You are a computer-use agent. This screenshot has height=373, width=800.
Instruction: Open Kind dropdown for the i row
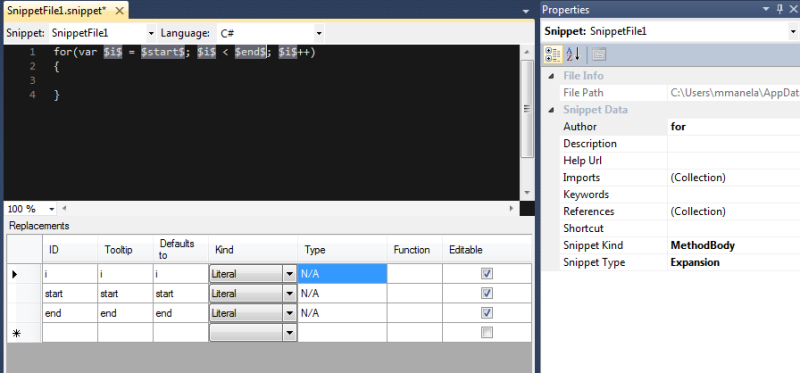tap(290, 274)
